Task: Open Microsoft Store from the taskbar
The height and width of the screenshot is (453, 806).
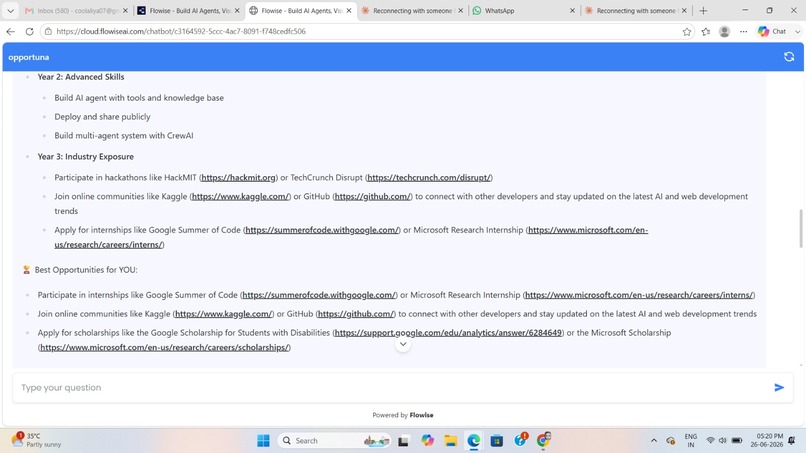Action: tap(497, 441)
